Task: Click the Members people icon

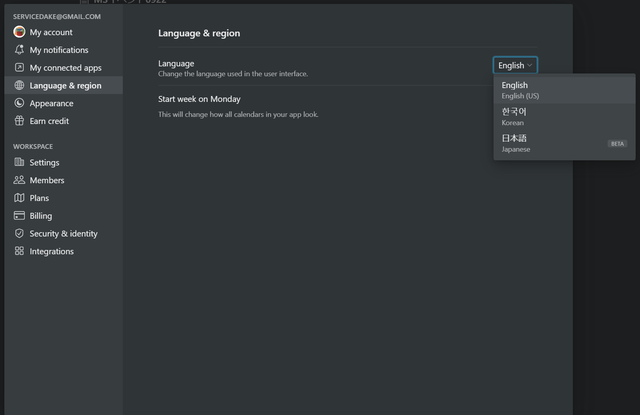Action: click(19, 180)
